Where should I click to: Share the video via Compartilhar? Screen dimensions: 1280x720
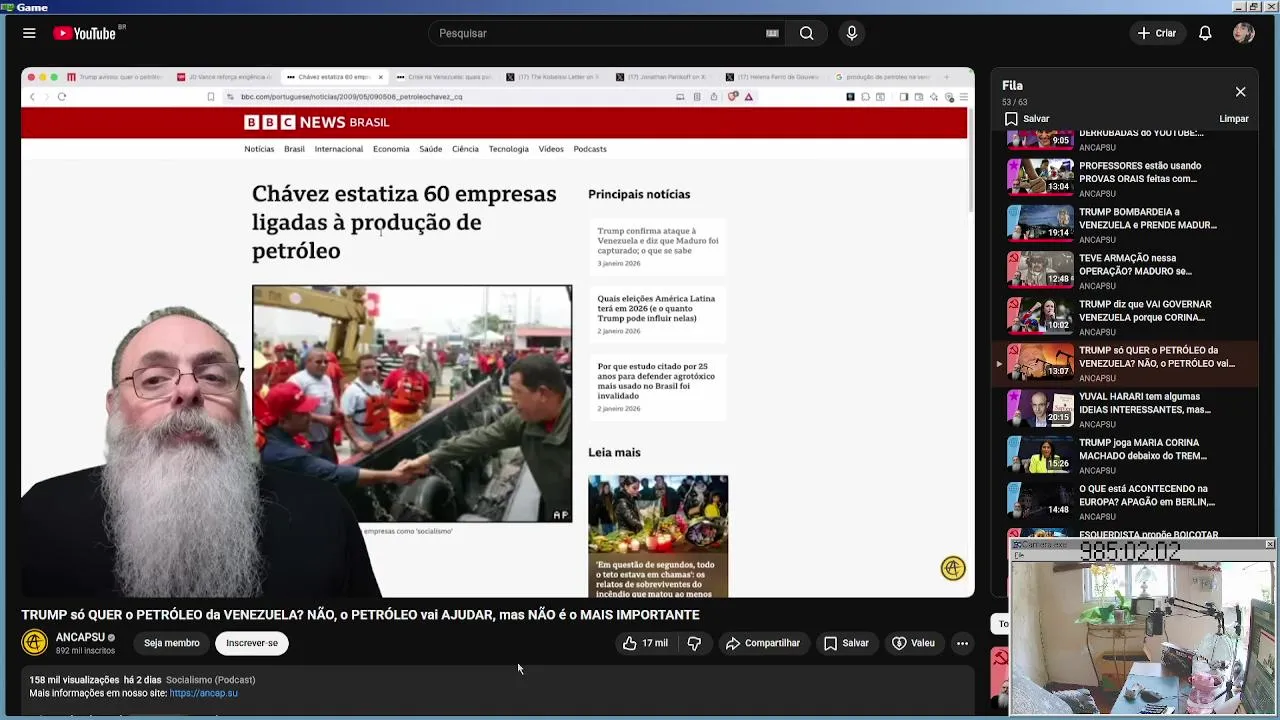click(763, 643)
